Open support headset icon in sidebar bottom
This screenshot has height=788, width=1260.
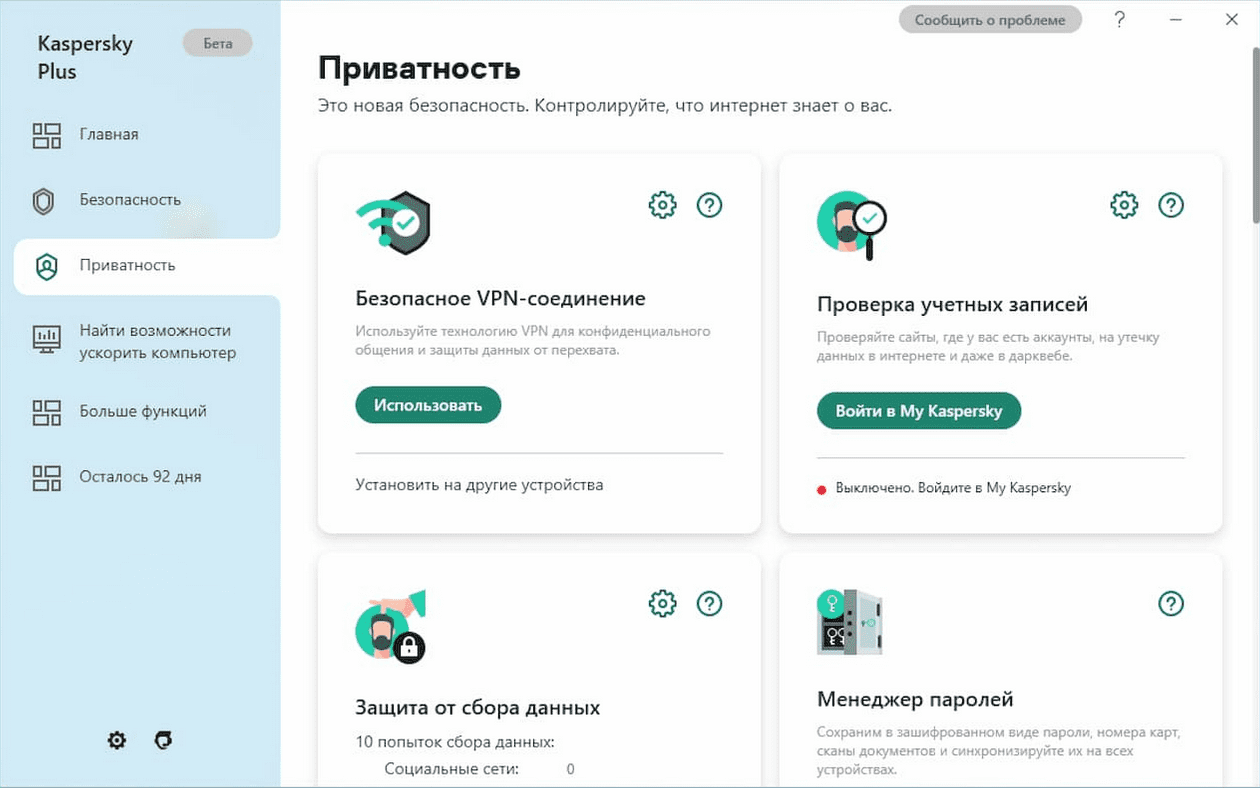coord(164,740)
